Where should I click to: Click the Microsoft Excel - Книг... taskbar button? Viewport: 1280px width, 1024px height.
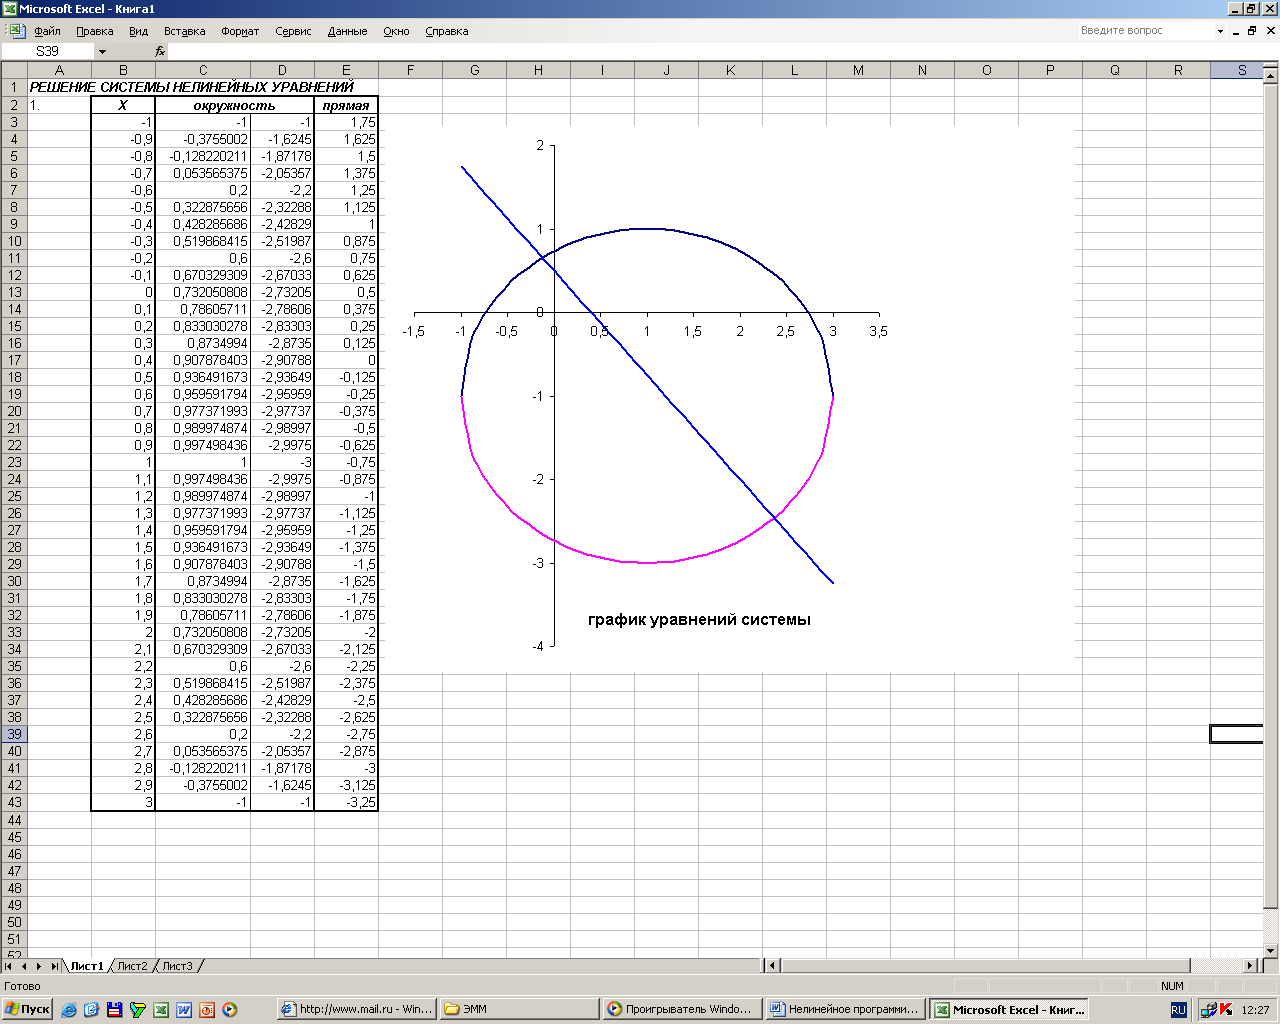(x=1008, y=1010)
